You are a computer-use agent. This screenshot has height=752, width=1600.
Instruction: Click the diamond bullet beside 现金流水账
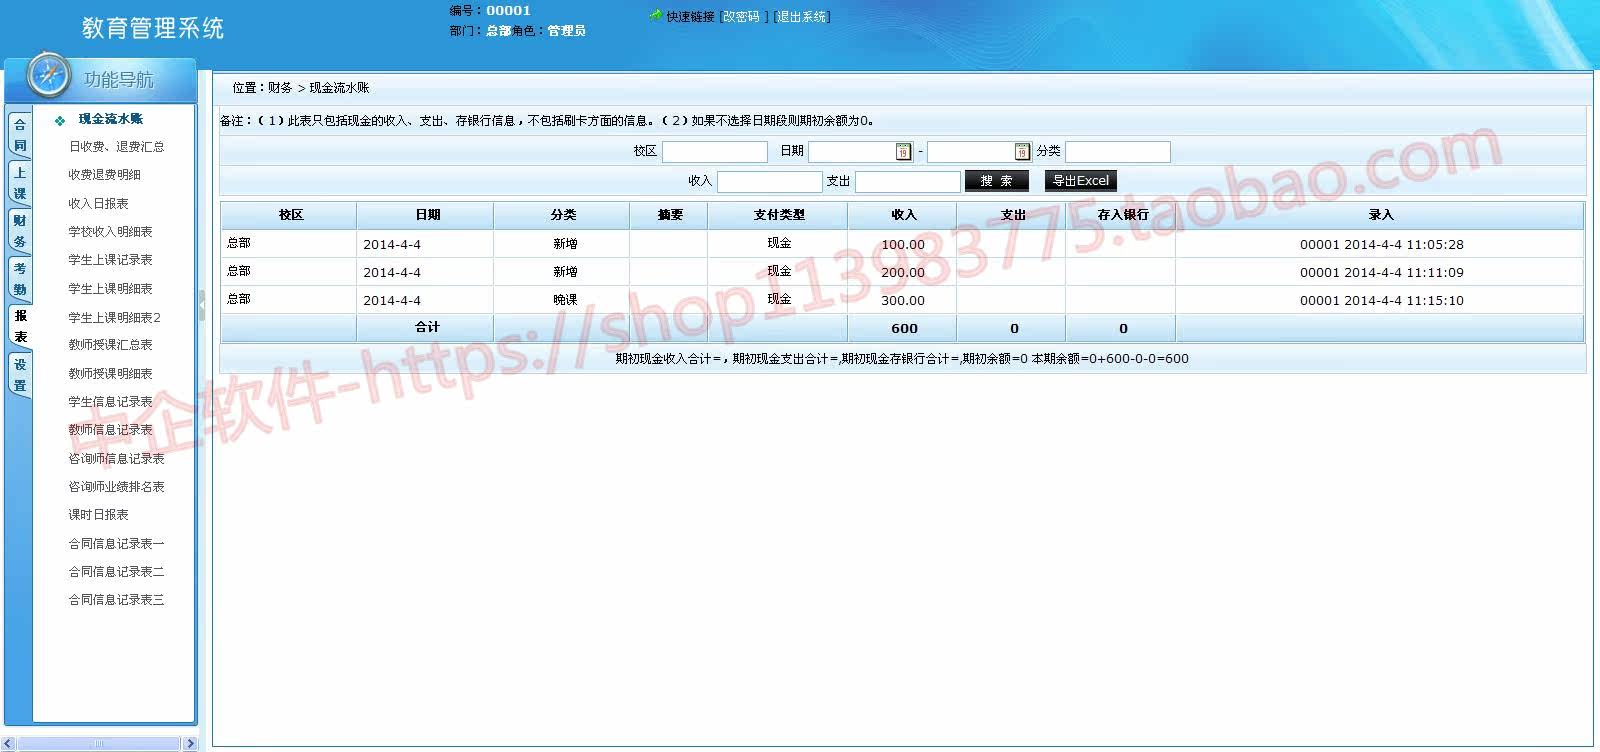click(x=60, y=120)
